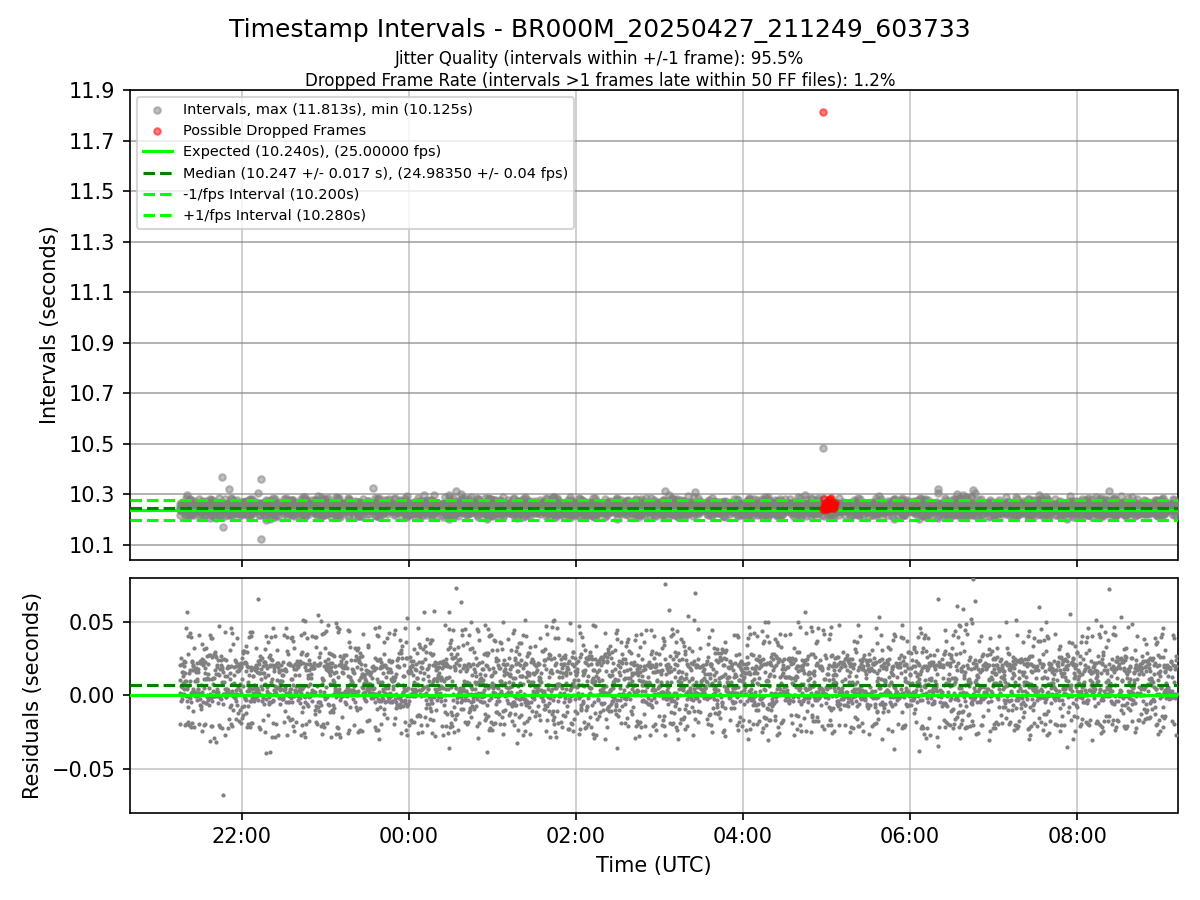Click the -1/fps Interval (10.200s) legend entry
This screenshot has height=900, width=1200.
click(x=250, y=194)
